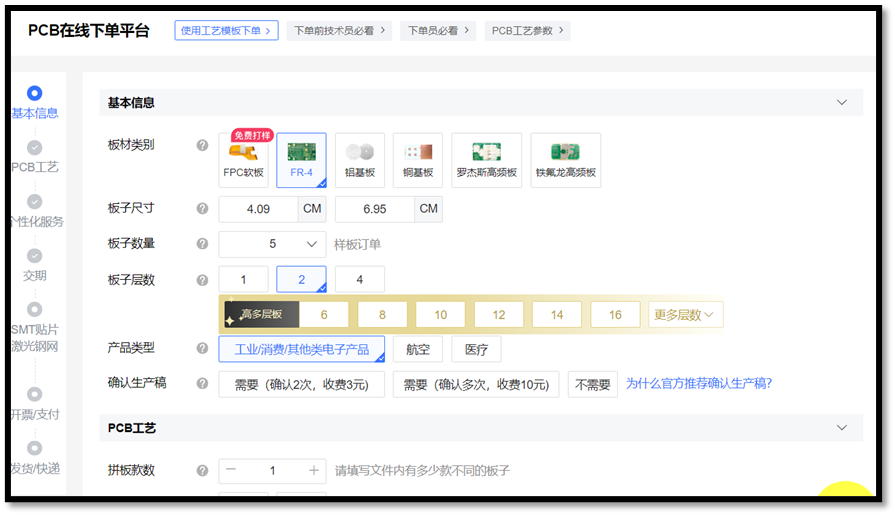The image size is (895, 515).
Task: Select 铁氟龙高频板 material
Action: (x=566, y=160)
